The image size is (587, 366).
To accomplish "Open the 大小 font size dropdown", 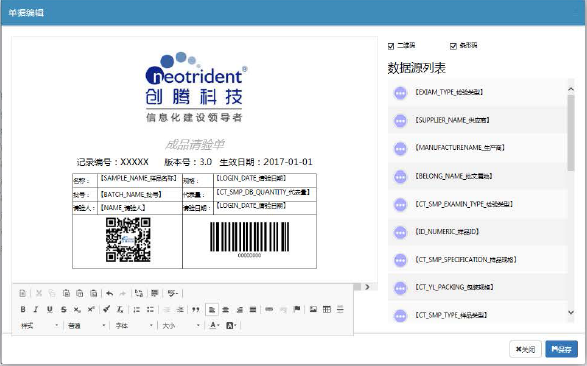I will [181, 326].
